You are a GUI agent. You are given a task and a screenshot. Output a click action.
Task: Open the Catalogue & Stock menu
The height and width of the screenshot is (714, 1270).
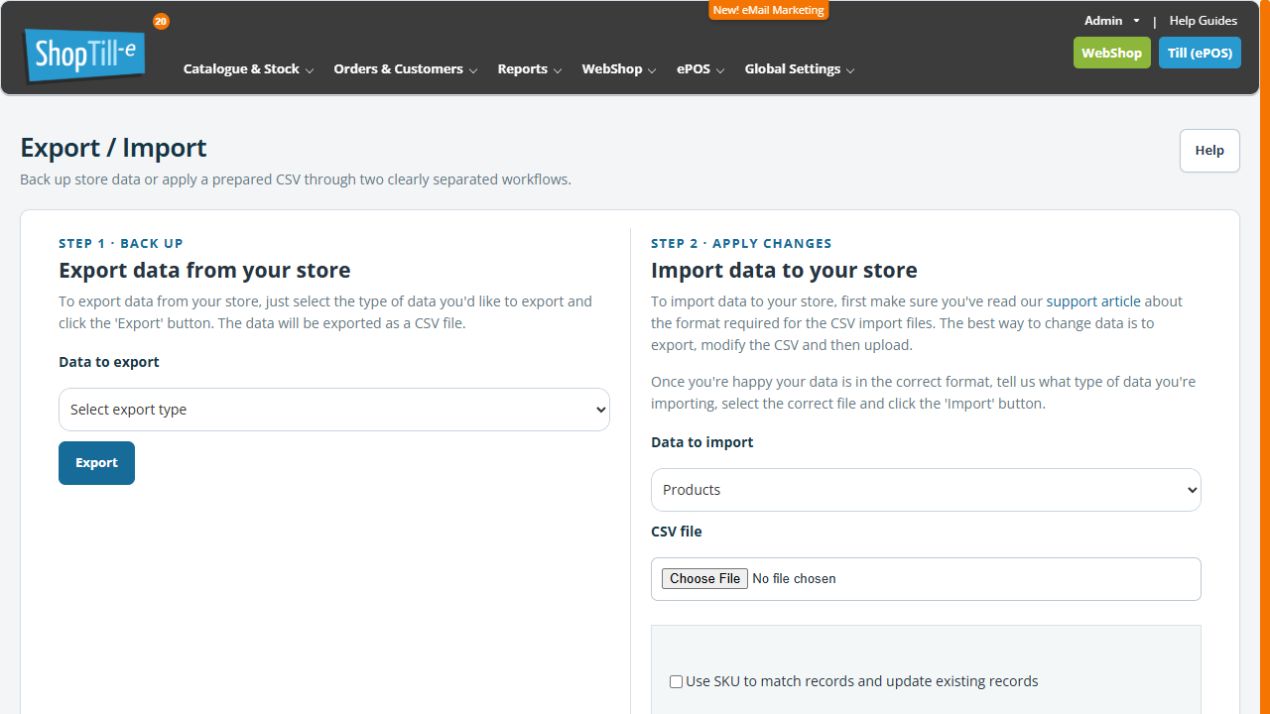[x=248, y=69]
